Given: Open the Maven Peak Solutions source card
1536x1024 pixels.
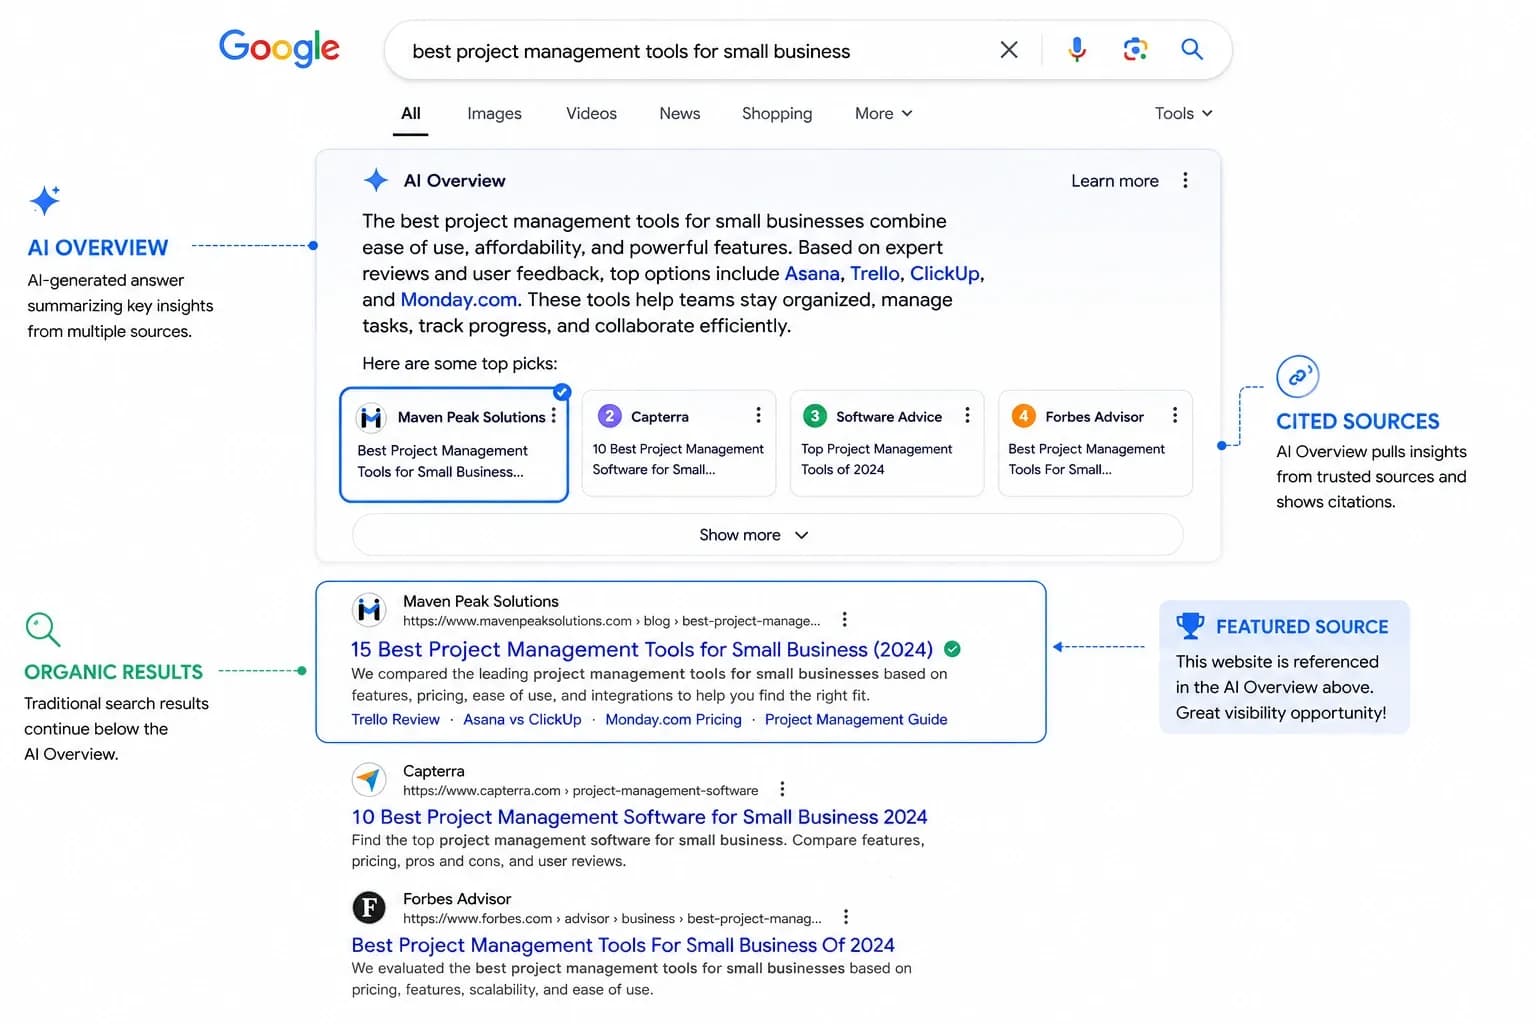Looking at the screenshot, I should coord(454,445).
